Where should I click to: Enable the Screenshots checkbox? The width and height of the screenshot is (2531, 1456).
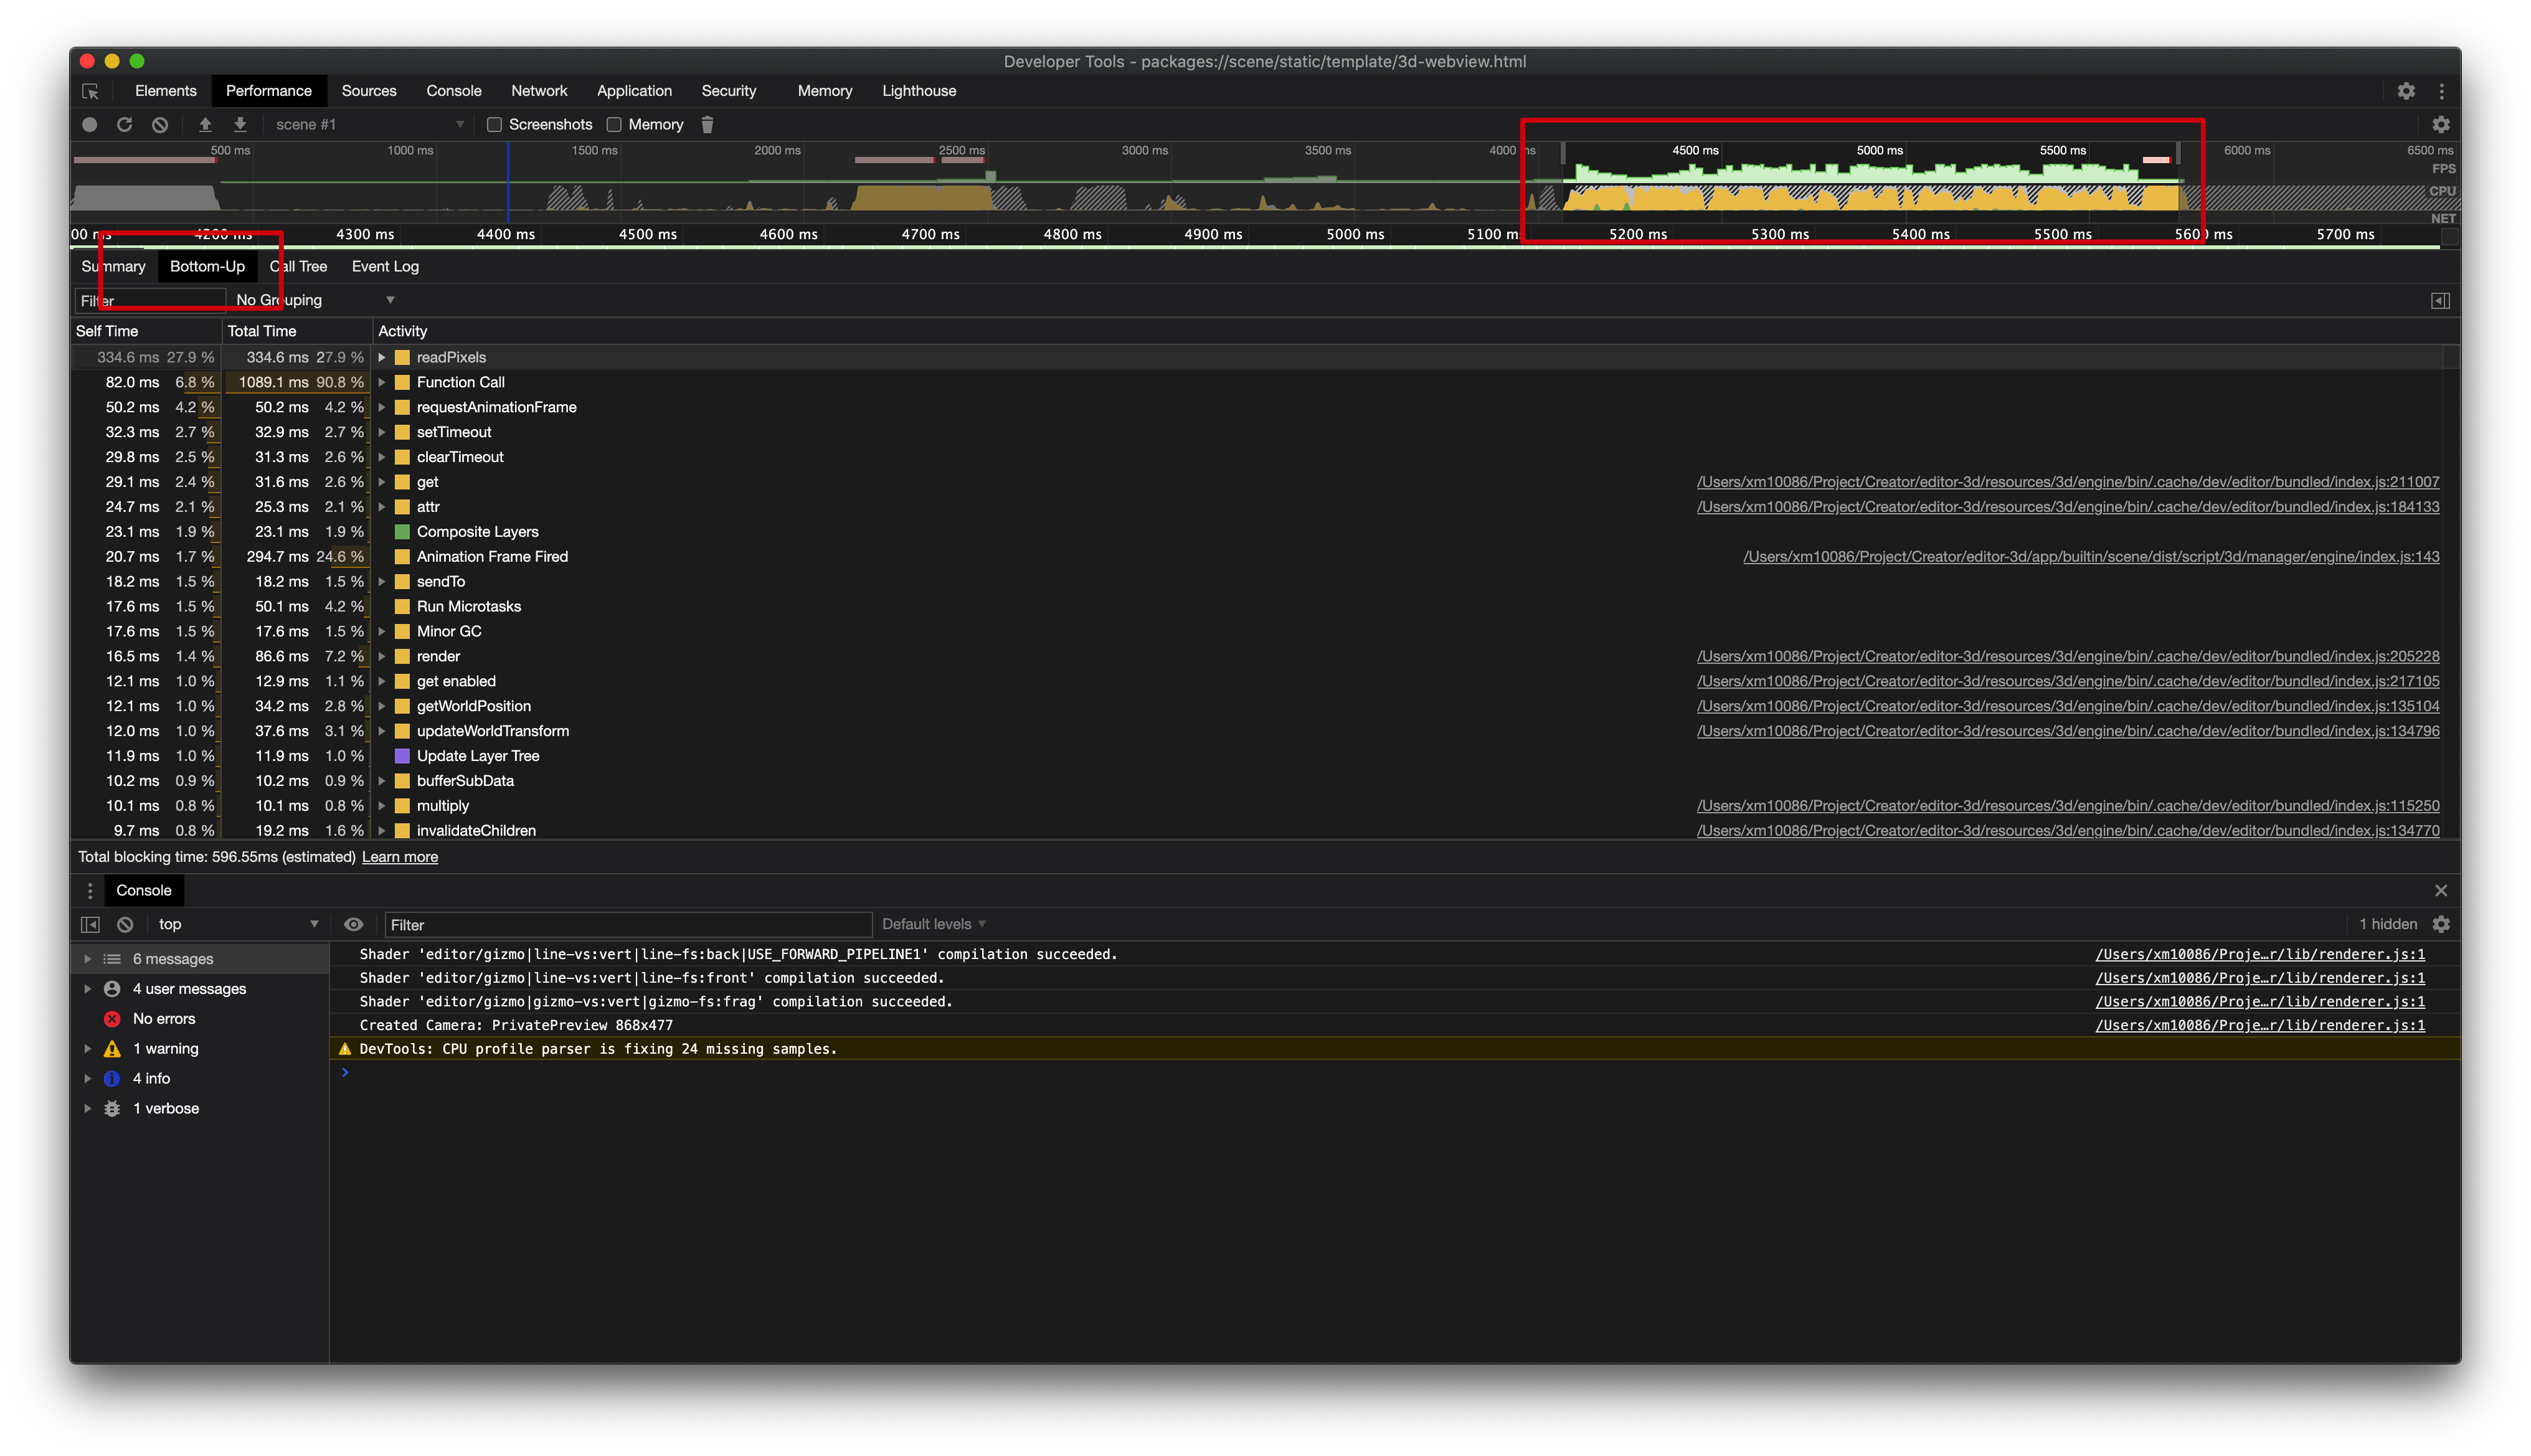coord(494,125)
